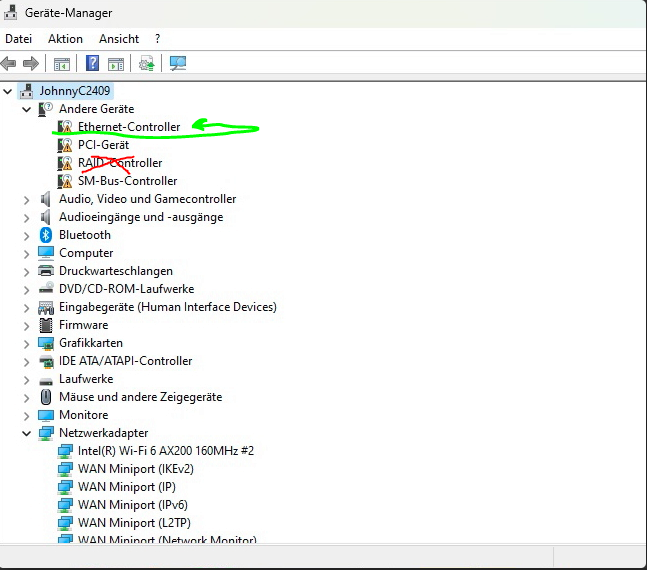Select WAN Miniport (IKEv2)
This screenshot has height=570, width=647.
136,469
